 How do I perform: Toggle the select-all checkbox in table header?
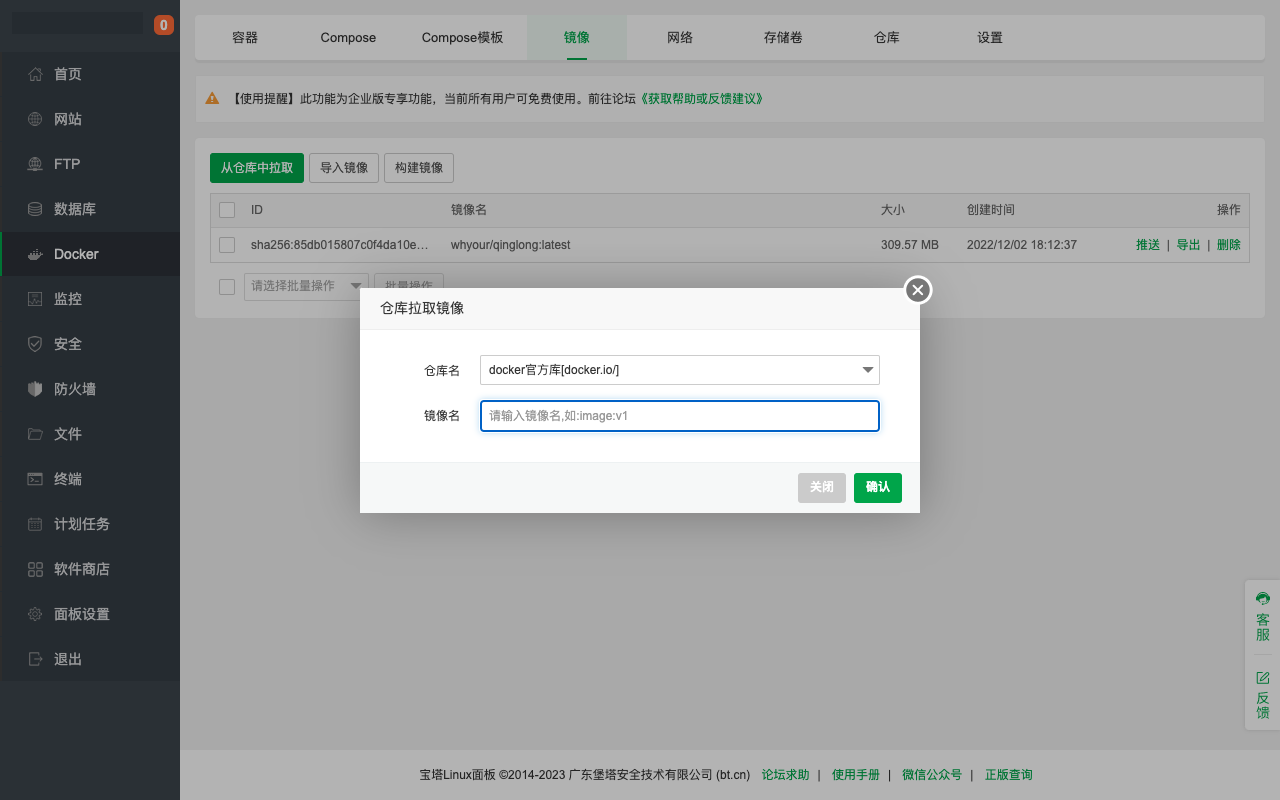click(226, 210)
